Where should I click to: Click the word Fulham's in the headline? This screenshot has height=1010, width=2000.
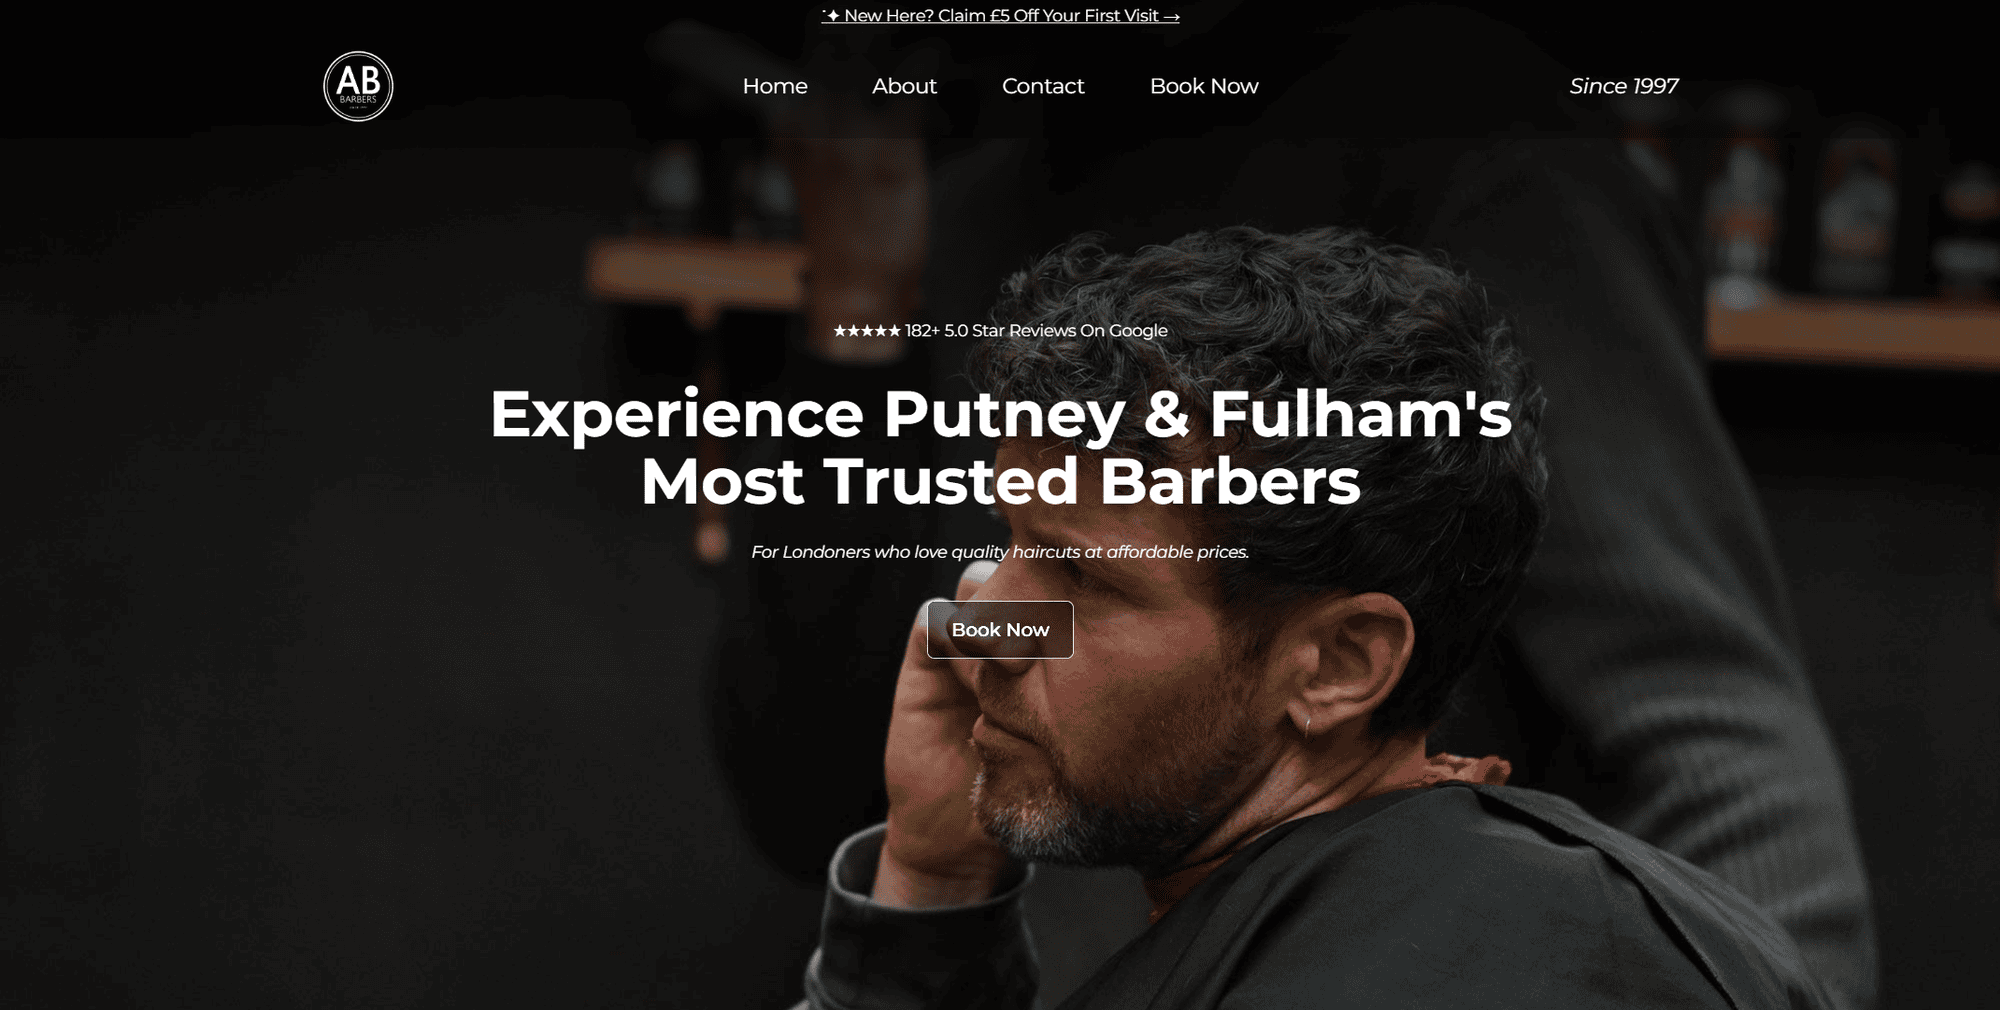(x=1360, y=414)
